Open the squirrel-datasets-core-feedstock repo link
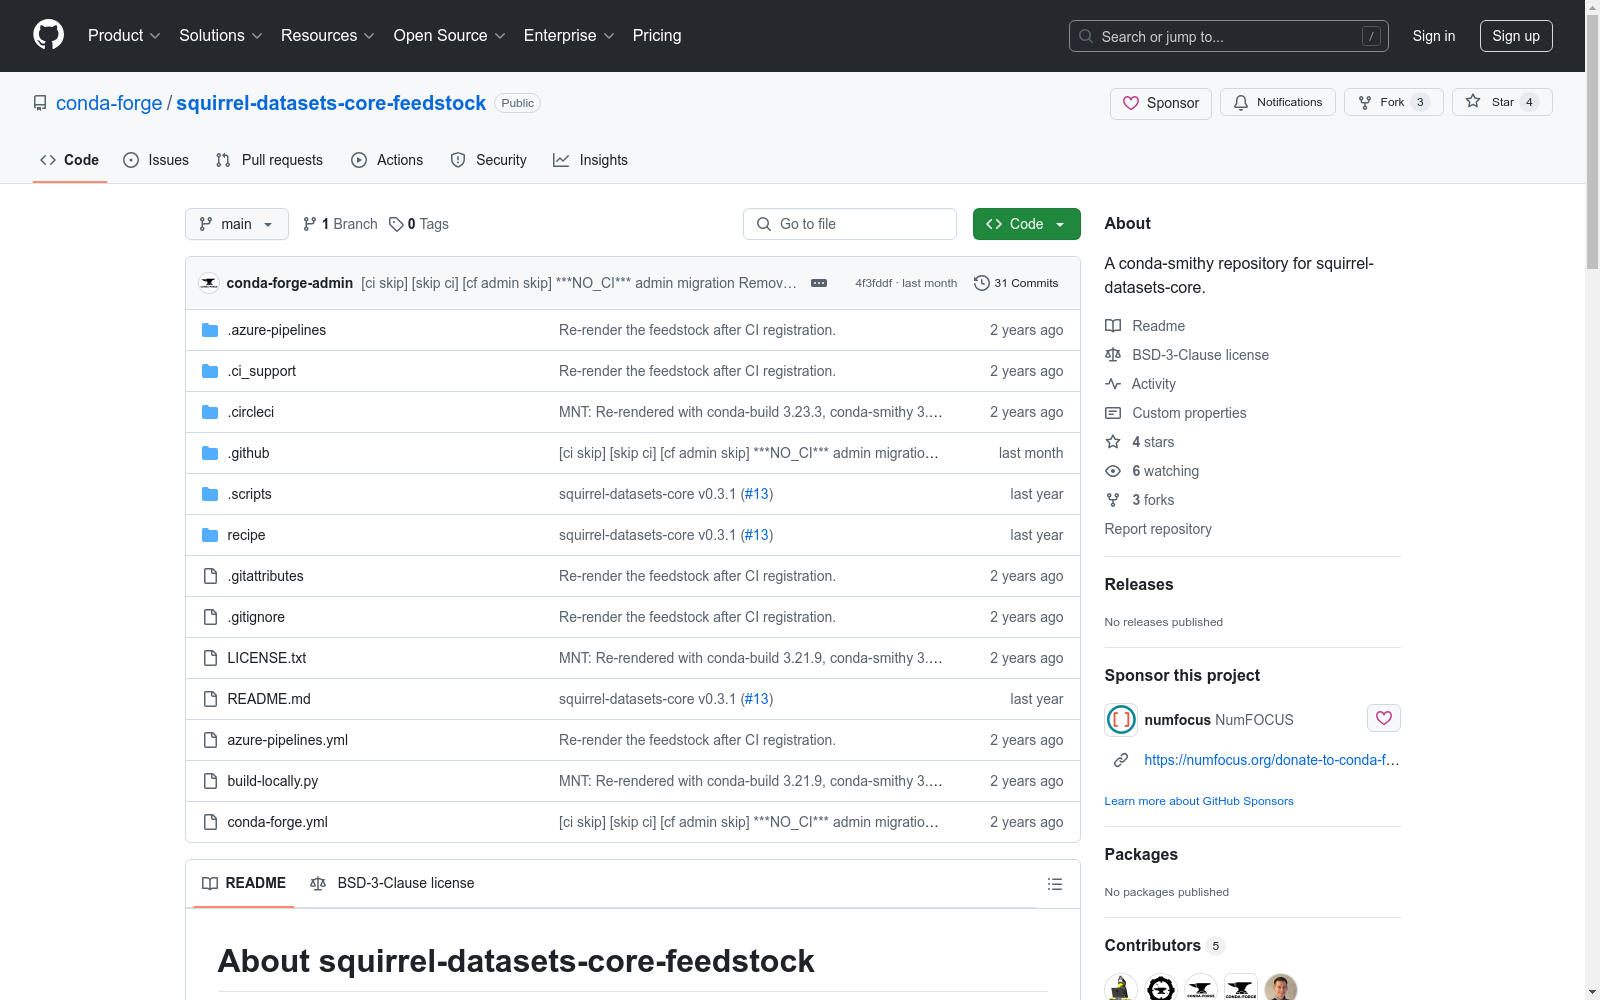The height and width of the screenshot is (1000, 1600). [x=331, y=103]
